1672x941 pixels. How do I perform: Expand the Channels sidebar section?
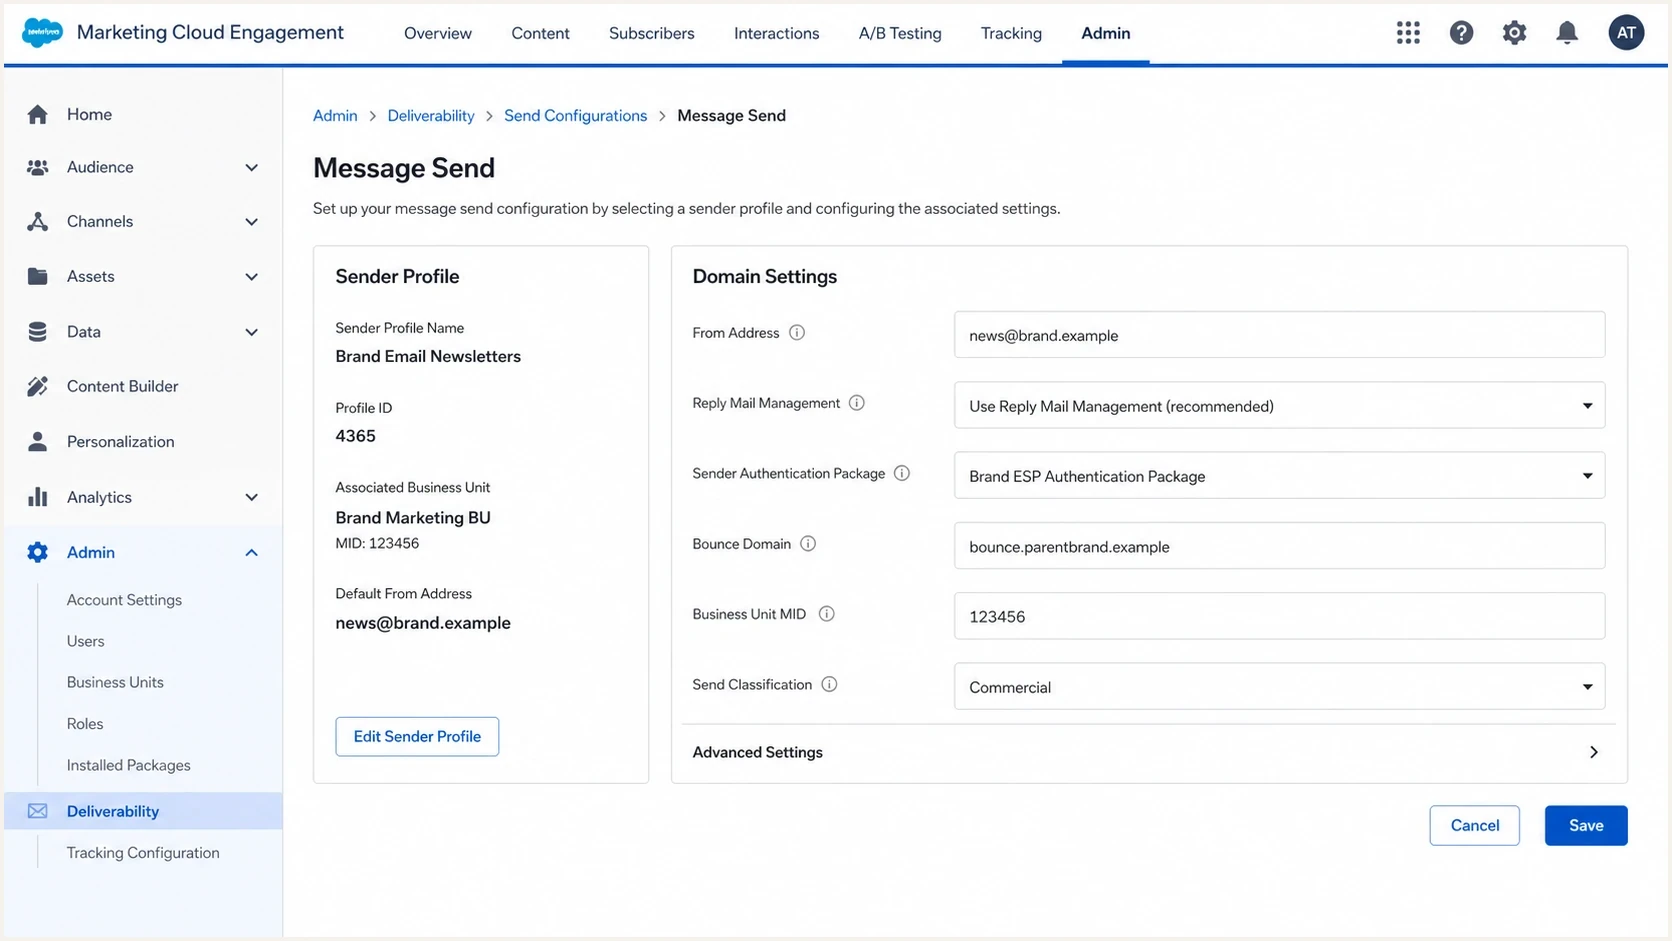(x=252, y=221)
